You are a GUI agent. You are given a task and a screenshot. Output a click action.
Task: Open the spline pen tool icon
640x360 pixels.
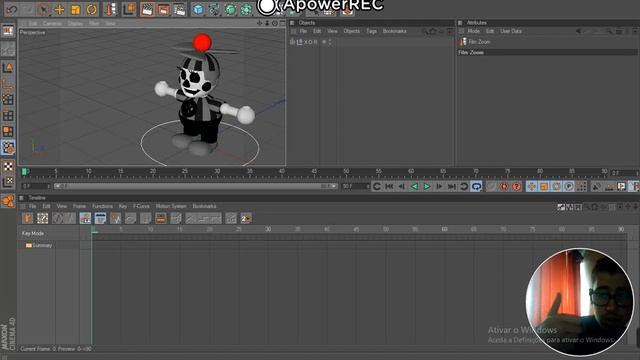point(214,9)
